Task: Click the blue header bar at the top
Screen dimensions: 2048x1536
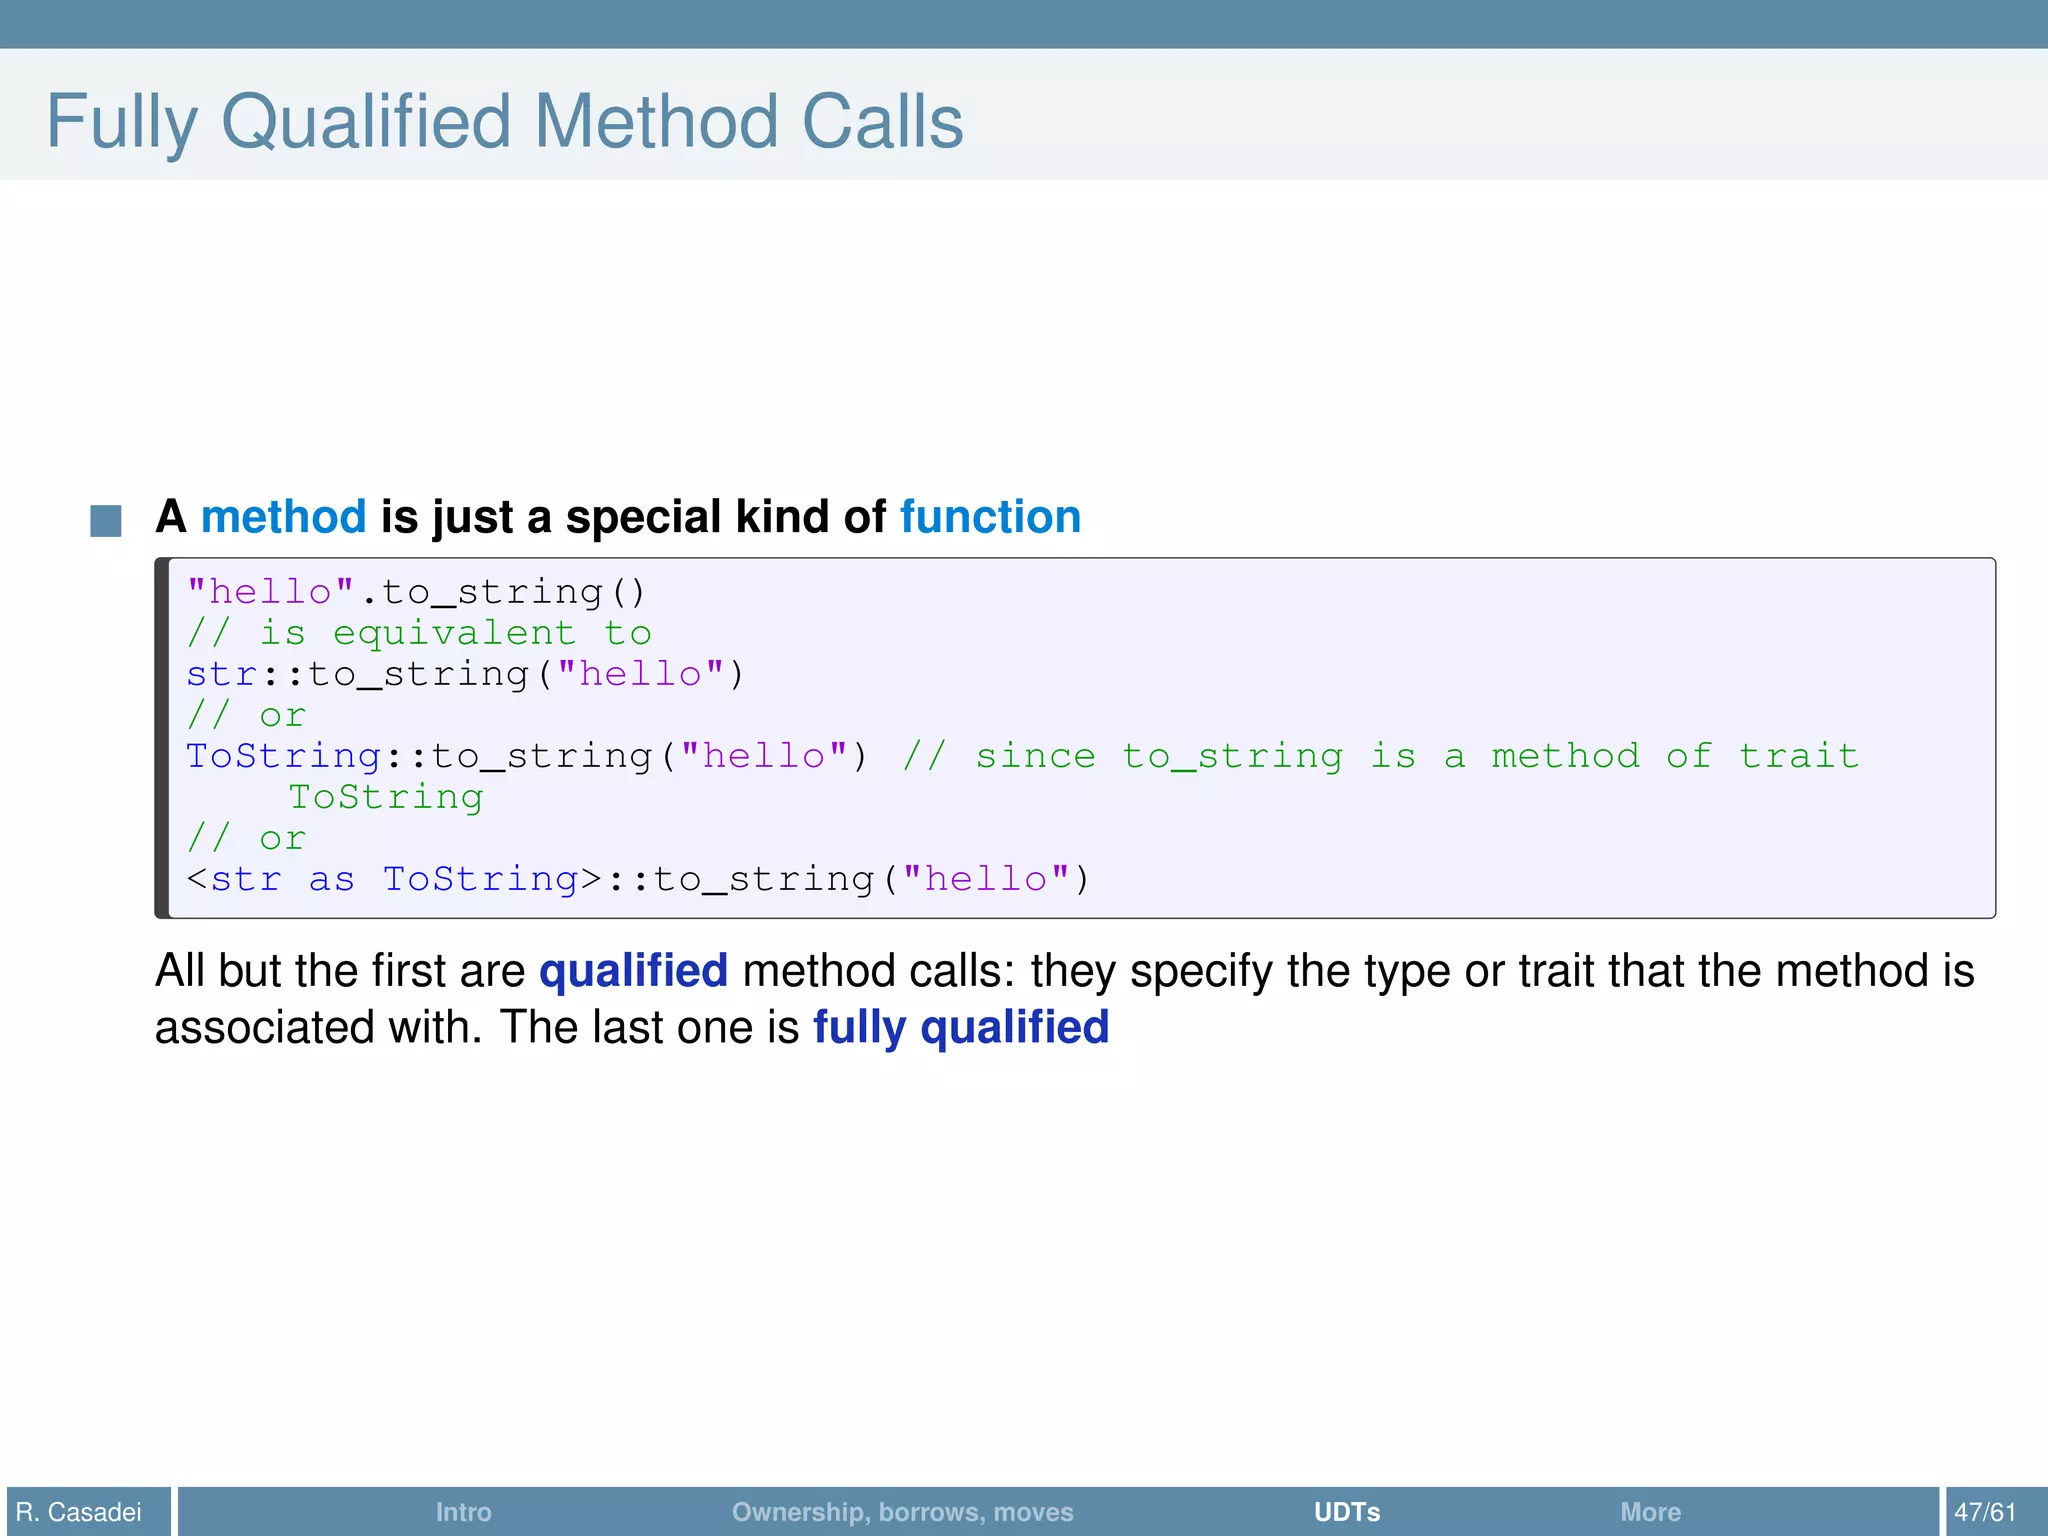Action: pyautogui.click(x=1024, y=23)
